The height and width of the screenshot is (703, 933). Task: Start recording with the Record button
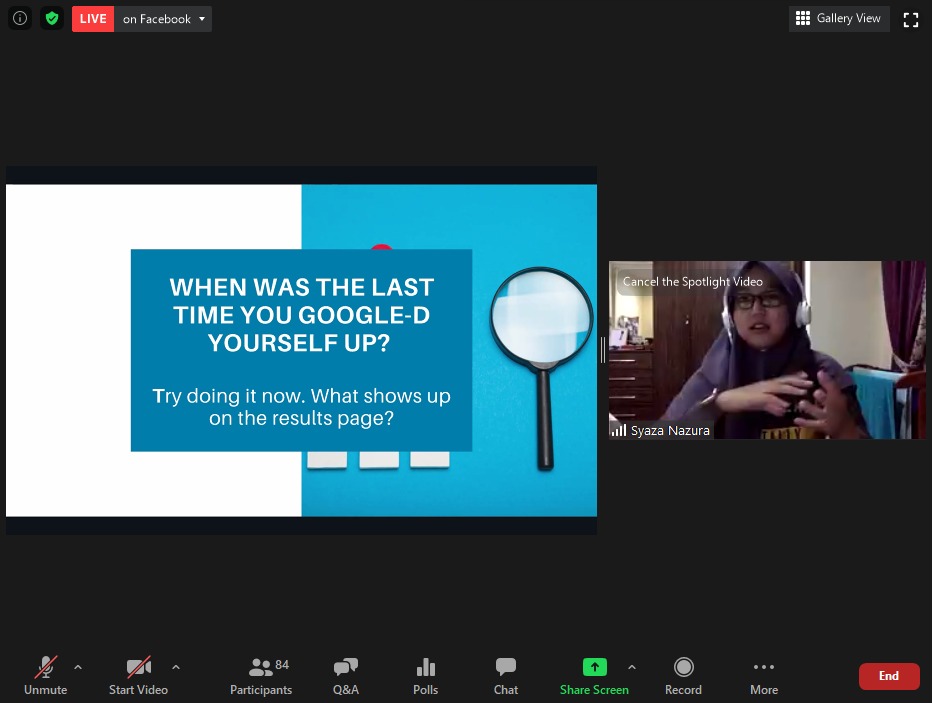683,676
